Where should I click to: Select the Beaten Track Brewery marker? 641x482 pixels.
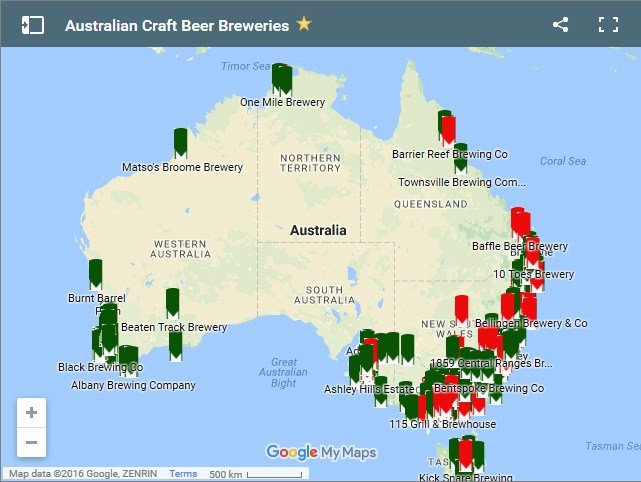[173, 303]
